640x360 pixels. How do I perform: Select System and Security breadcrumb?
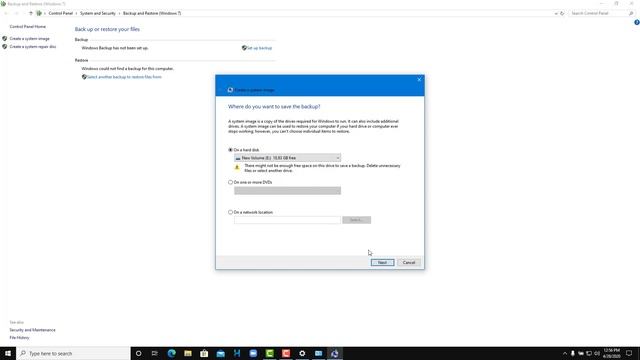(x=98, y=13)
